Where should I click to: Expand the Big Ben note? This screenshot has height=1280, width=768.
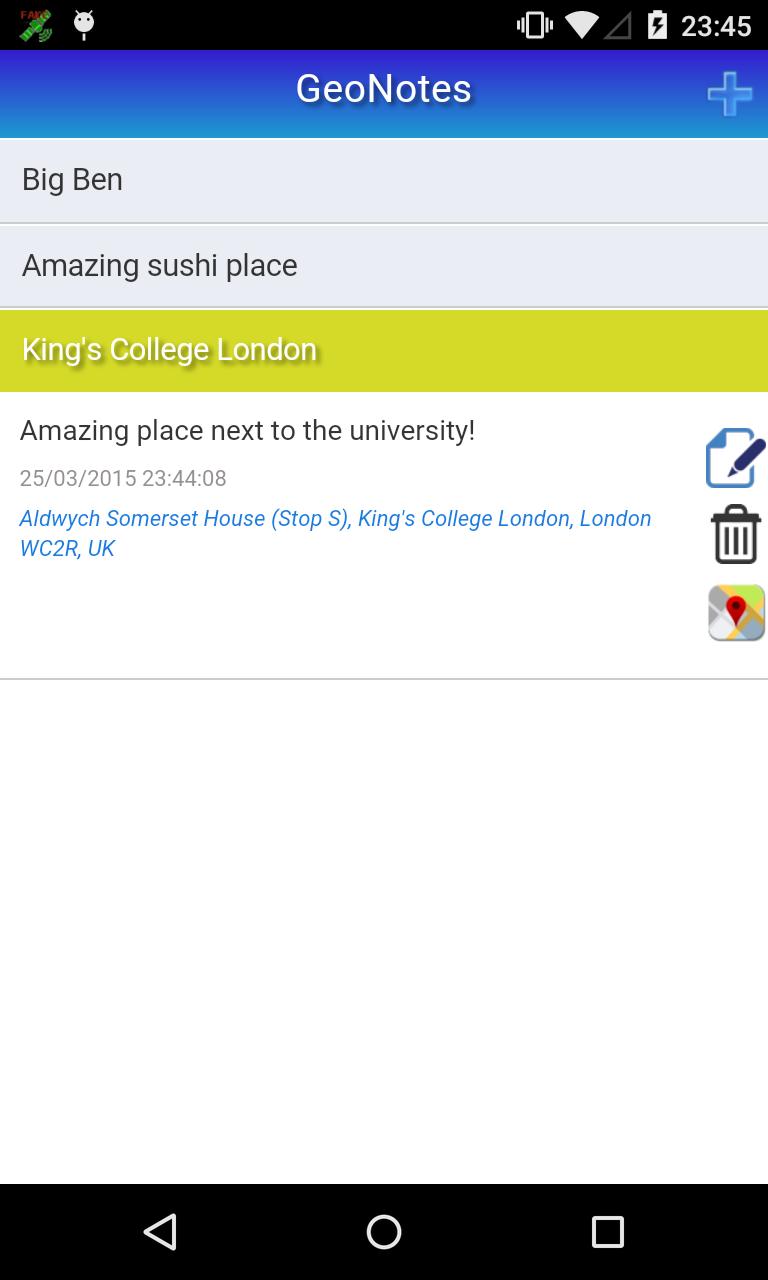click(384, 180)
